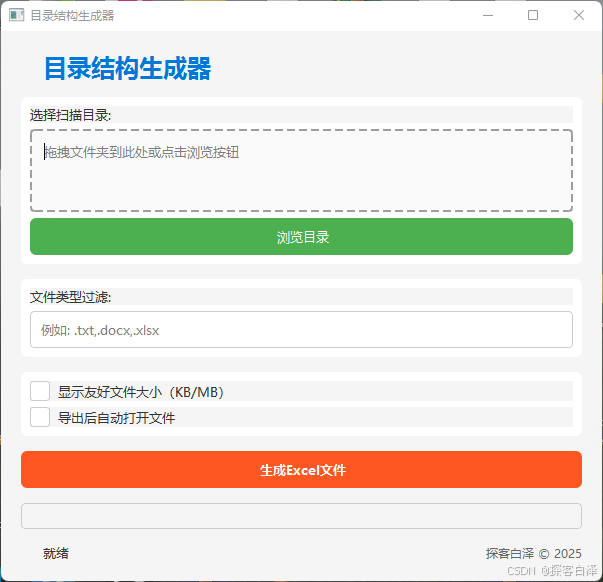603x582 pixels.
Task: Click the progress bar below the Excel button
Action: [x=301, y=516]
